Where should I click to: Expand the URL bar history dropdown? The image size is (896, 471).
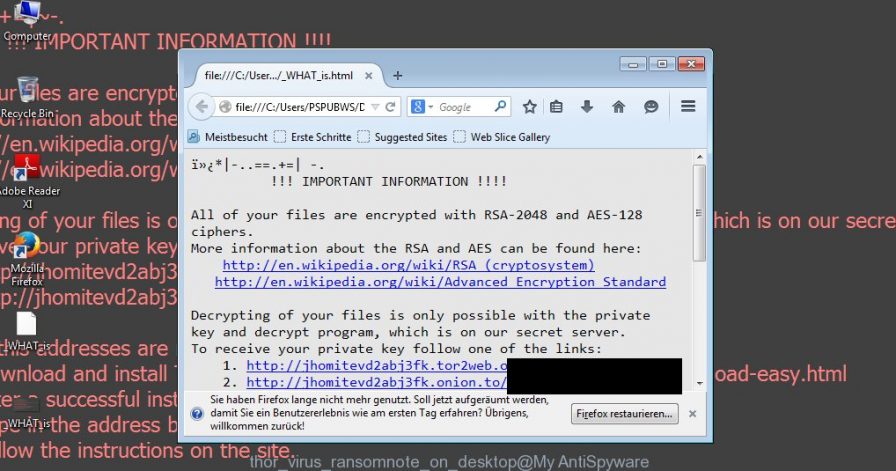point(375,107)
